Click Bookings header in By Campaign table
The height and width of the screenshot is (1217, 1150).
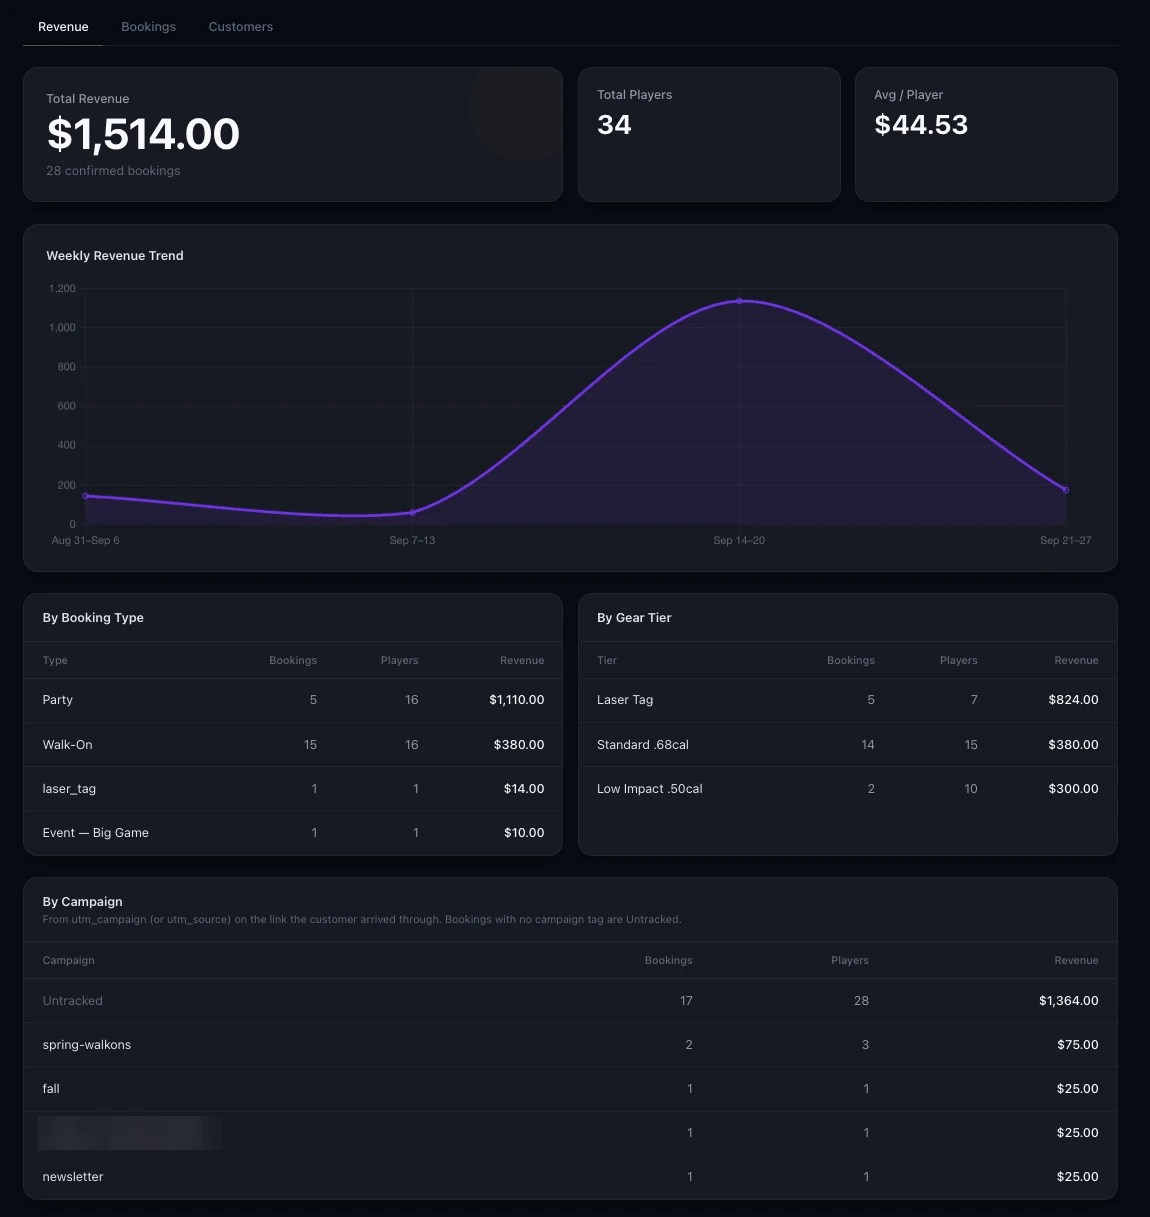click(668, 961)
